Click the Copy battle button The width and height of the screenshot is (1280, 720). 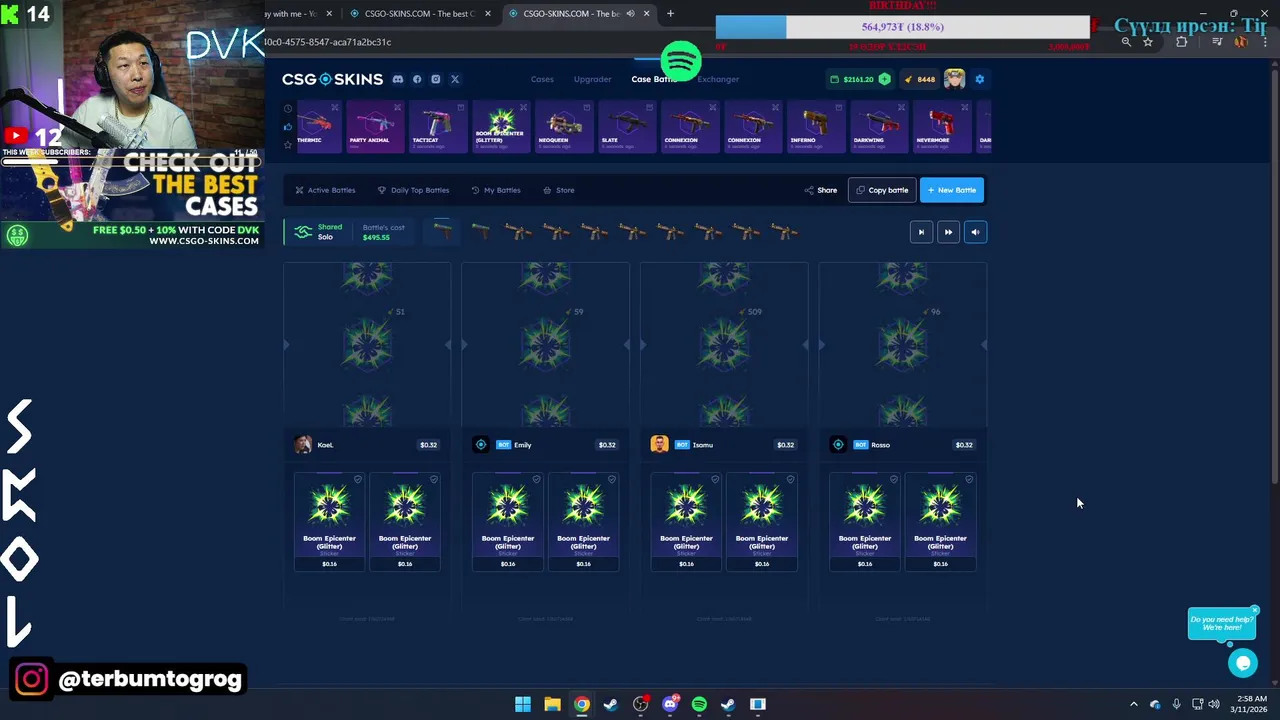pyautogui.click(x=882, y=190)
